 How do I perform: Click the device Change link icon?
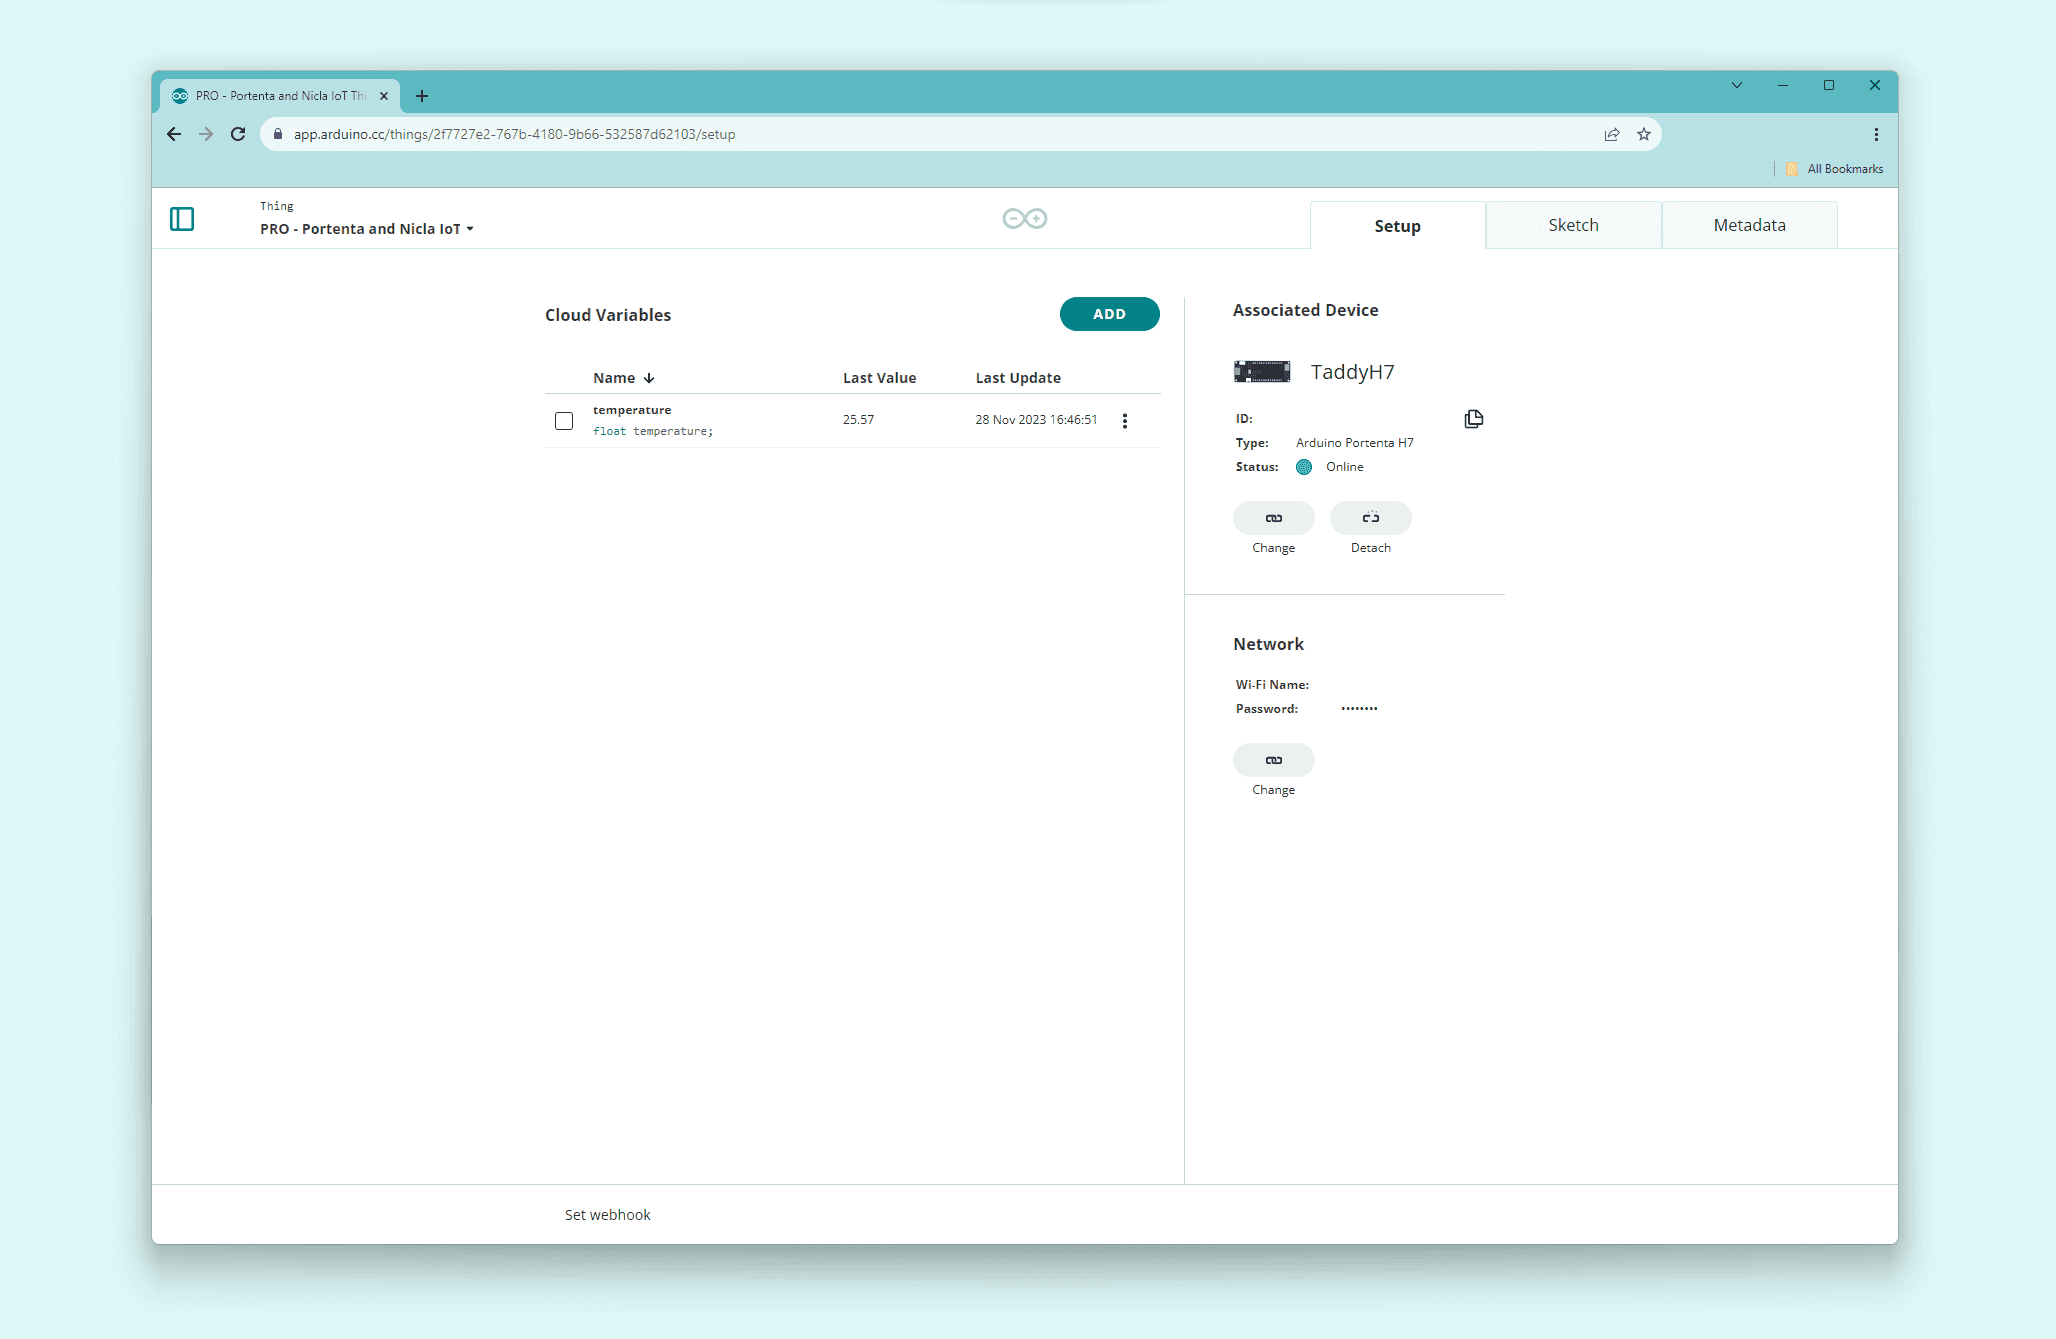pyautogui.click(x=1273, y=518)
